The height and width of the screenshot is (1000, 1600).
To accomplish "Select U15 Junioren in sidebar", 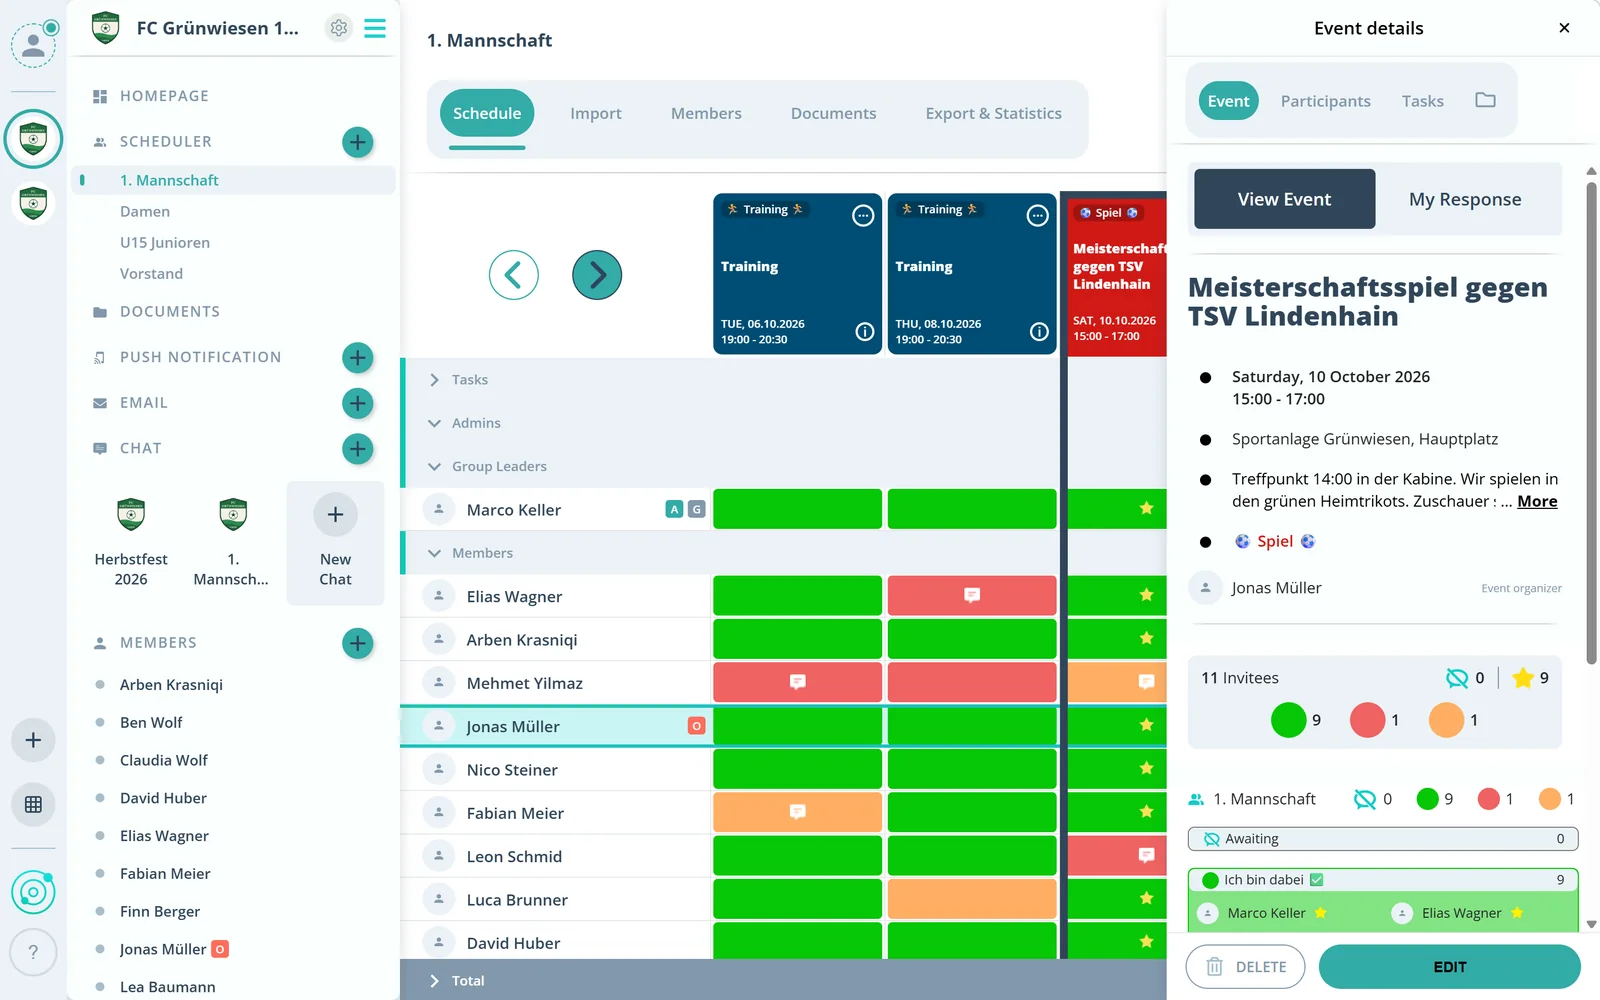I will coord(165,242).
